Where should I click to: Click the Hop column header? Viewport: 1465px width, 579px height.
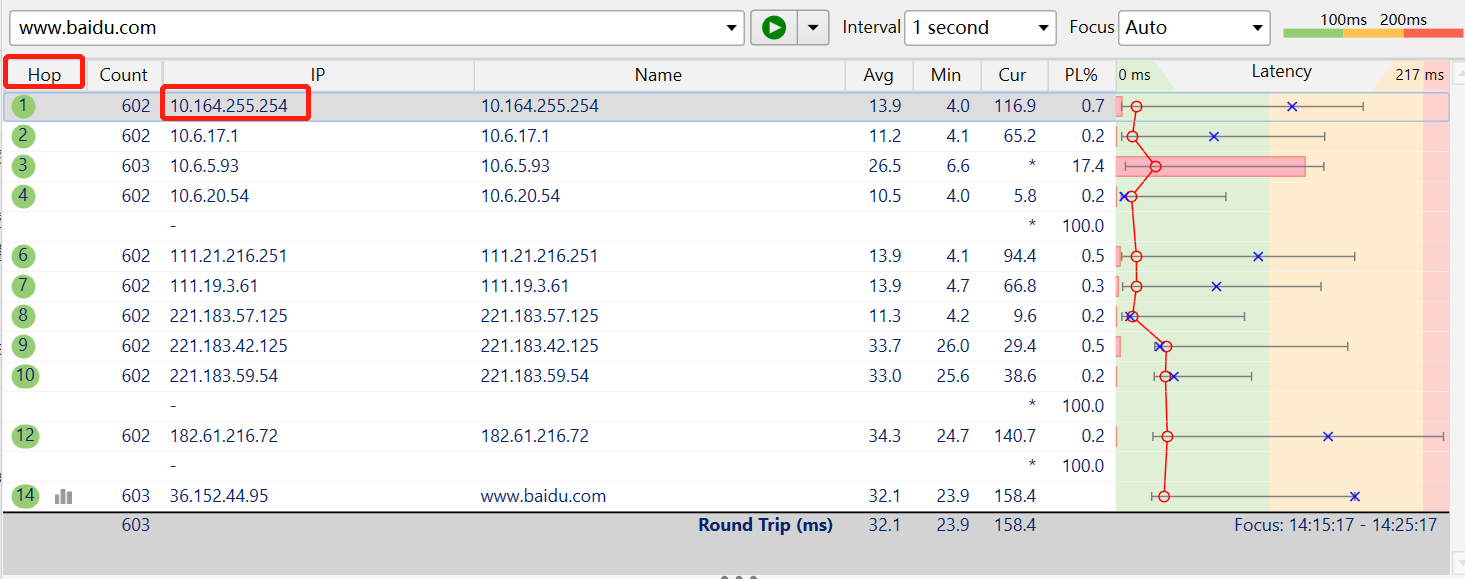click(44, 74)
